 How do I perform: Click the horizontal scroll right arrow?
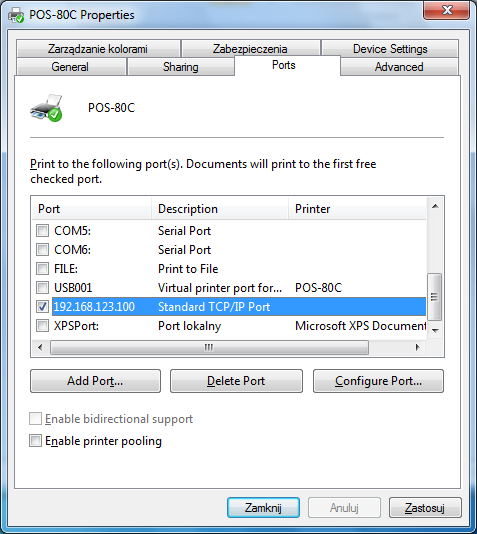click(418, 347)
